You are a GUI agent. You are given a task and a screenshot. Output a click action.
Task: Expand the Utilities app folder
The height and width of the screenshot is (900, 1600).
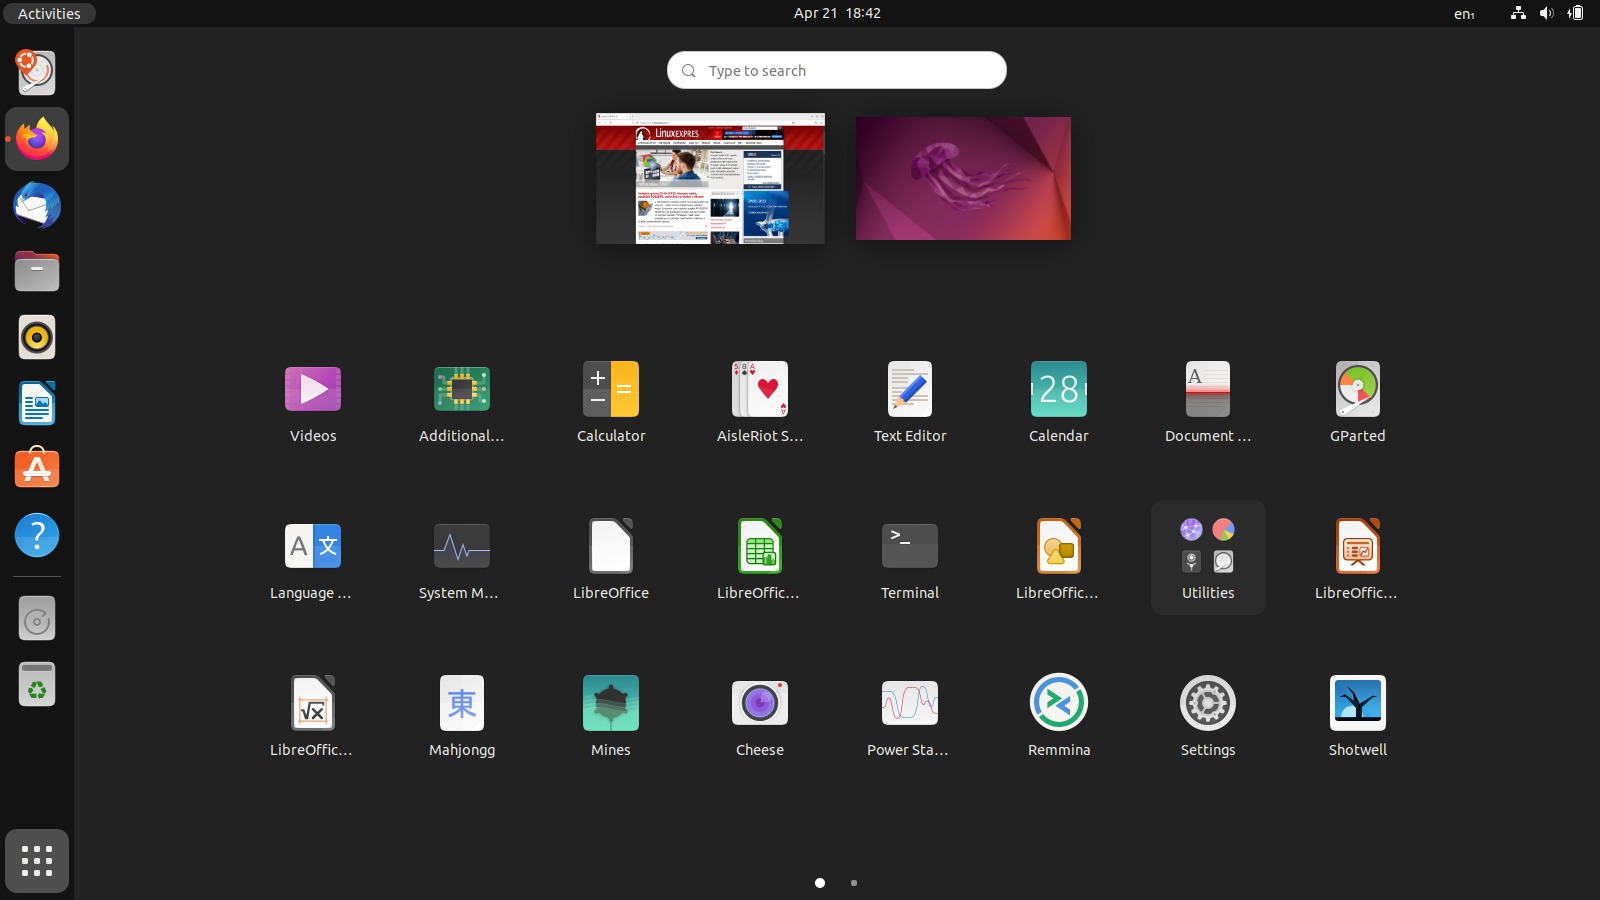[x=1207, y=557]
